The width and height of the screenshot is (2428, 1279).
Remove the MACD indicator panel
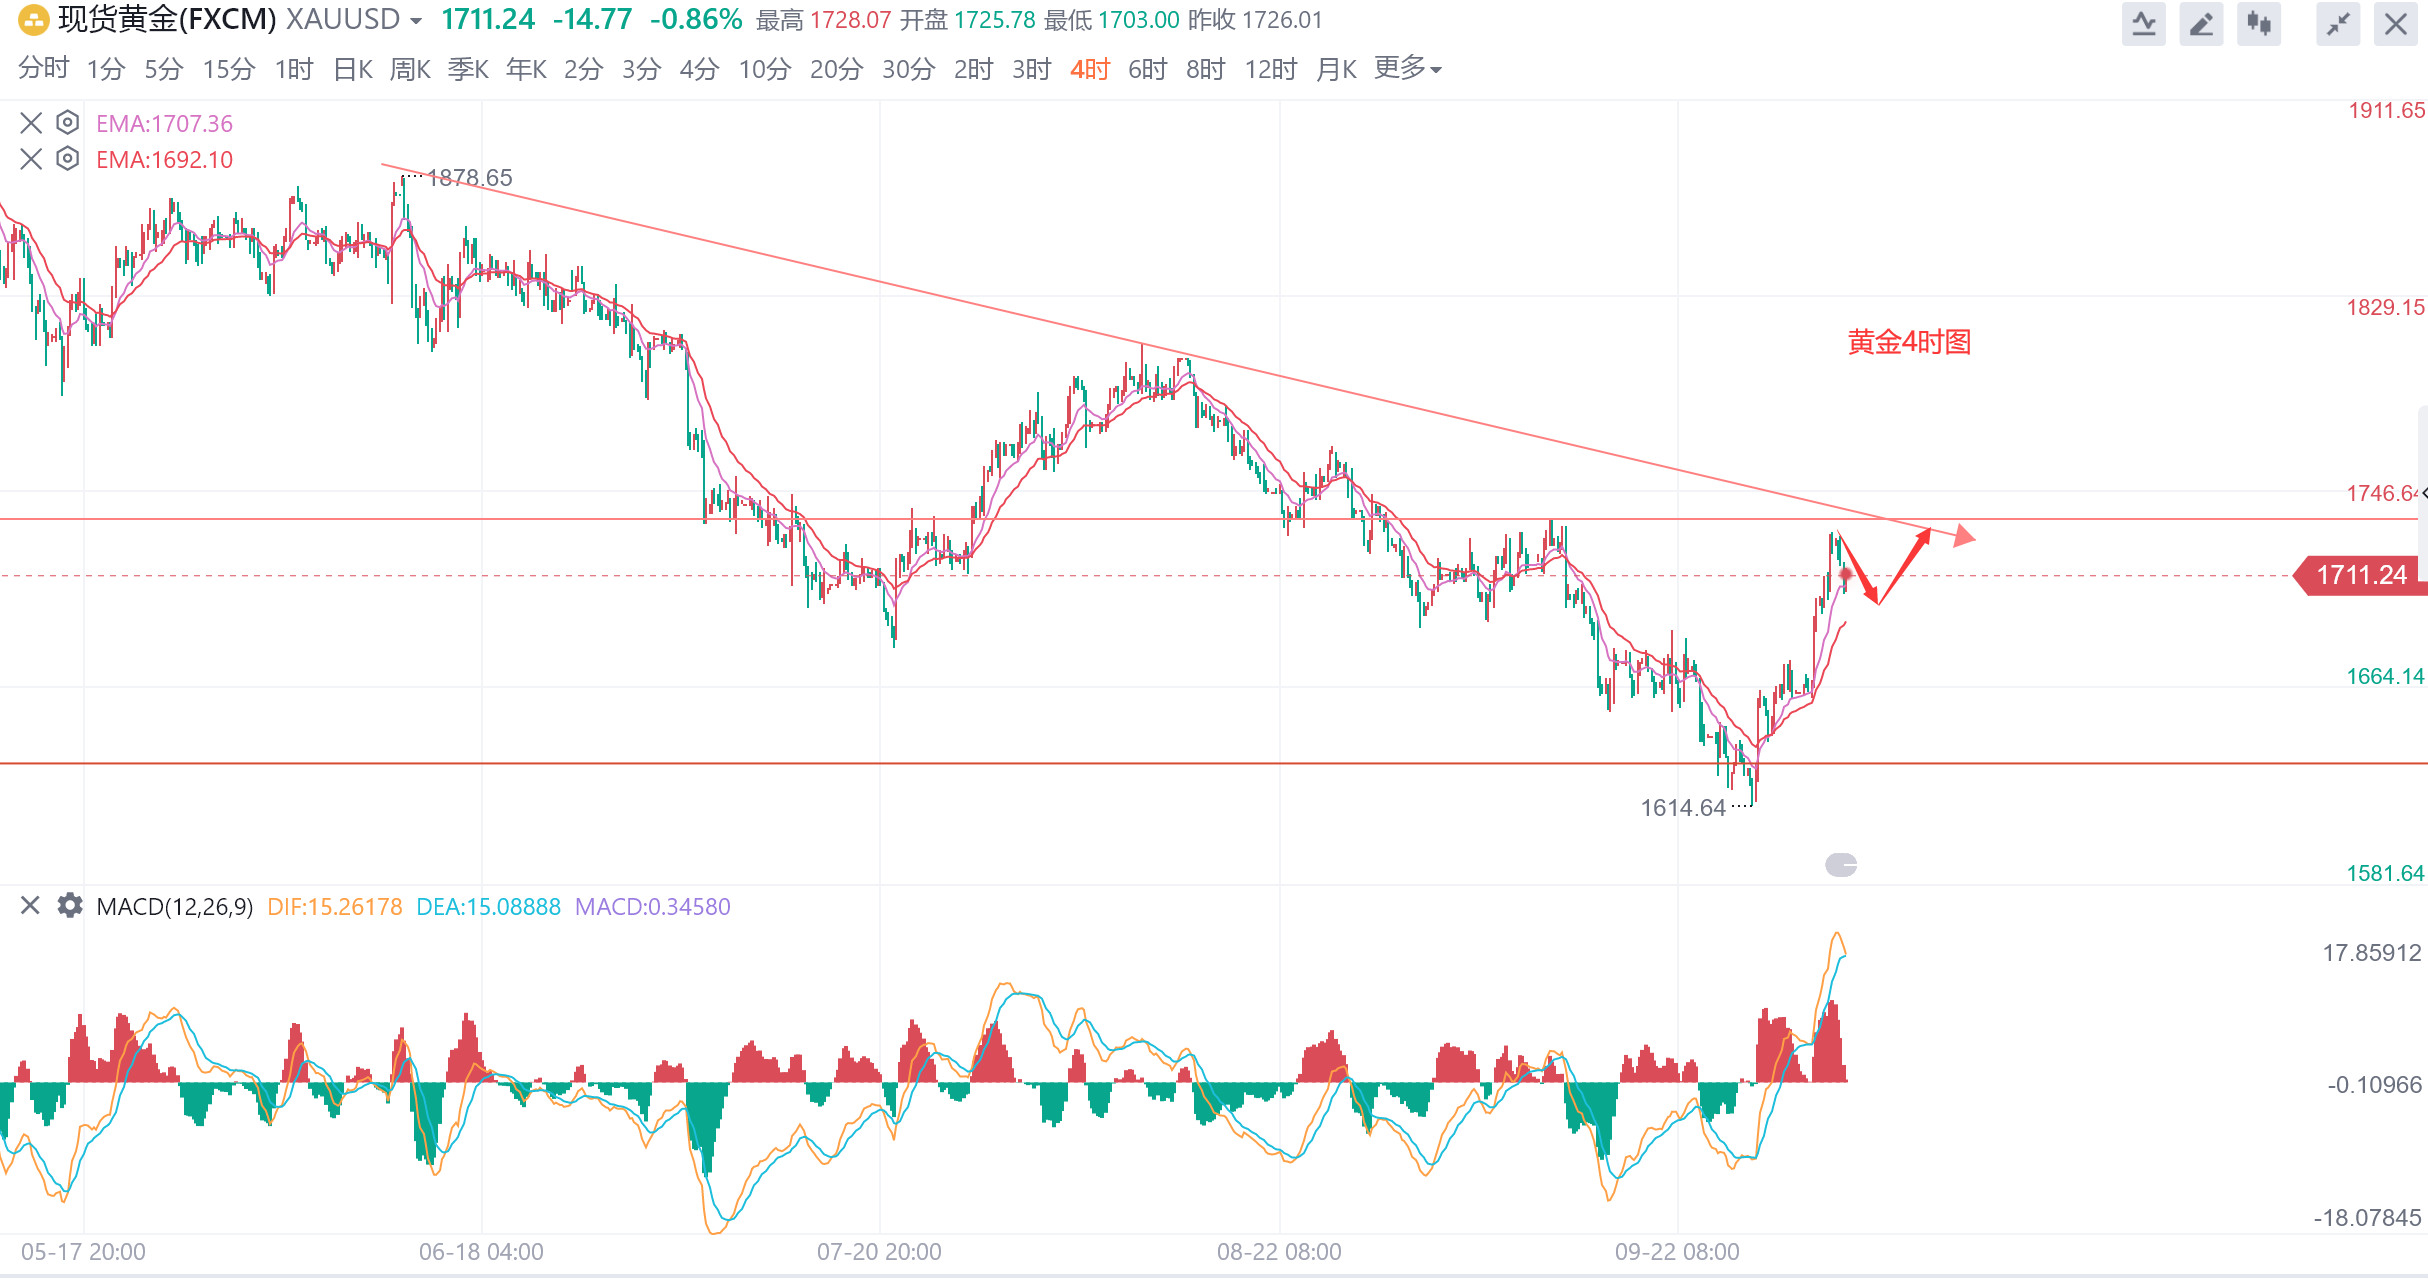pyautogui.click(x=30, y=906)
